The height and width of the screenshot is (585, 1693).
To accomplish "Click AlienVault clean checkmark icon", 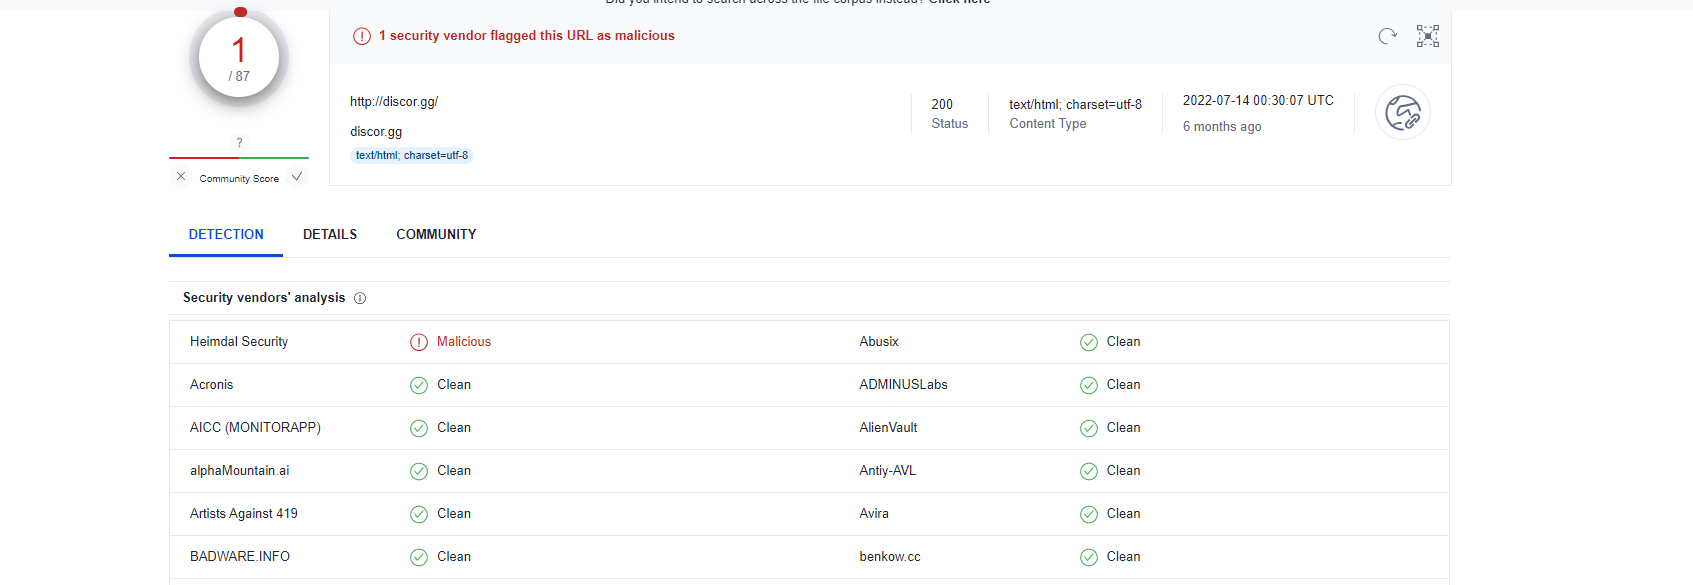I will tap(1089, 428).
